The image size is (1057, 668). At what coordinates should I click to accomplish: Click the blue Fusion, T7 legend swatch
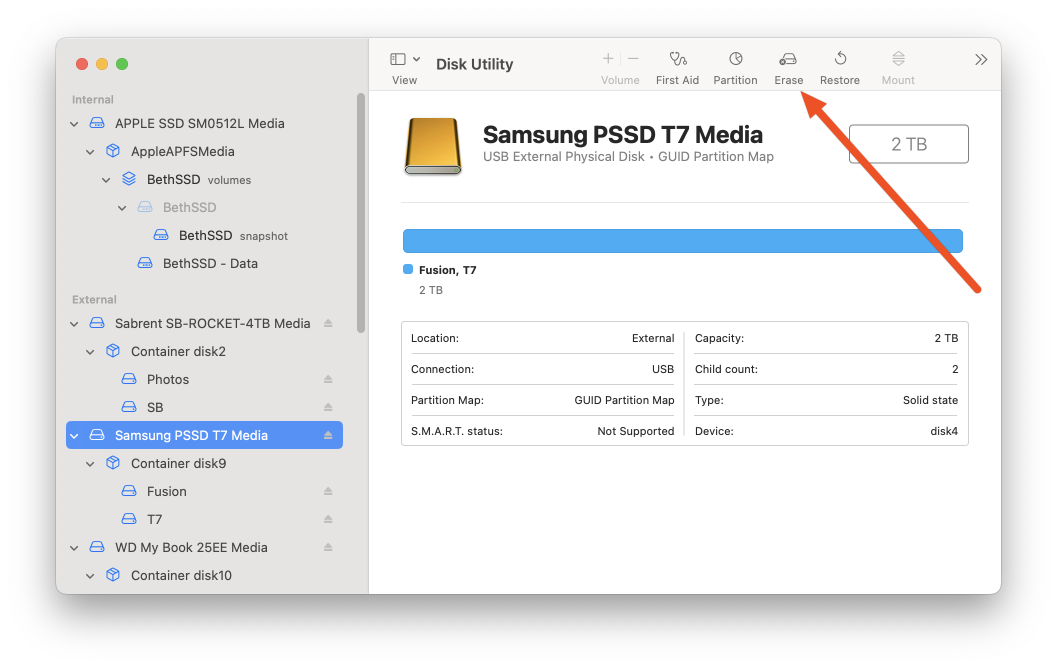(408, 270)
